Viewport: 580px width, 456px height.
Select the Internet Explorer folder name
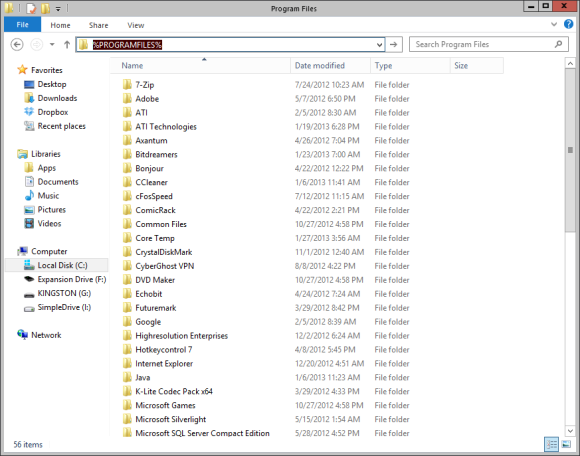[x=164, y=364]
